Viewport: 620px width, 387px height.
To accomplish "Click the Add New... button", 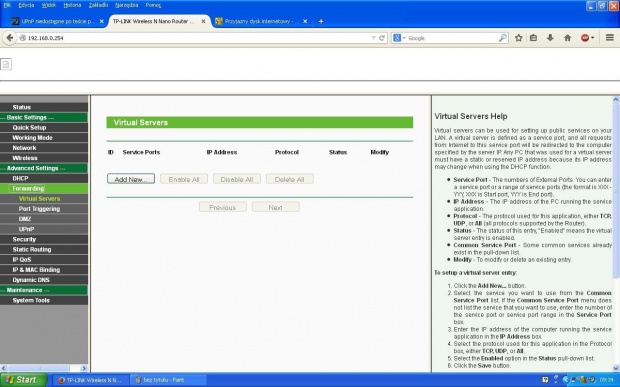I will click(x=131, y=179).
